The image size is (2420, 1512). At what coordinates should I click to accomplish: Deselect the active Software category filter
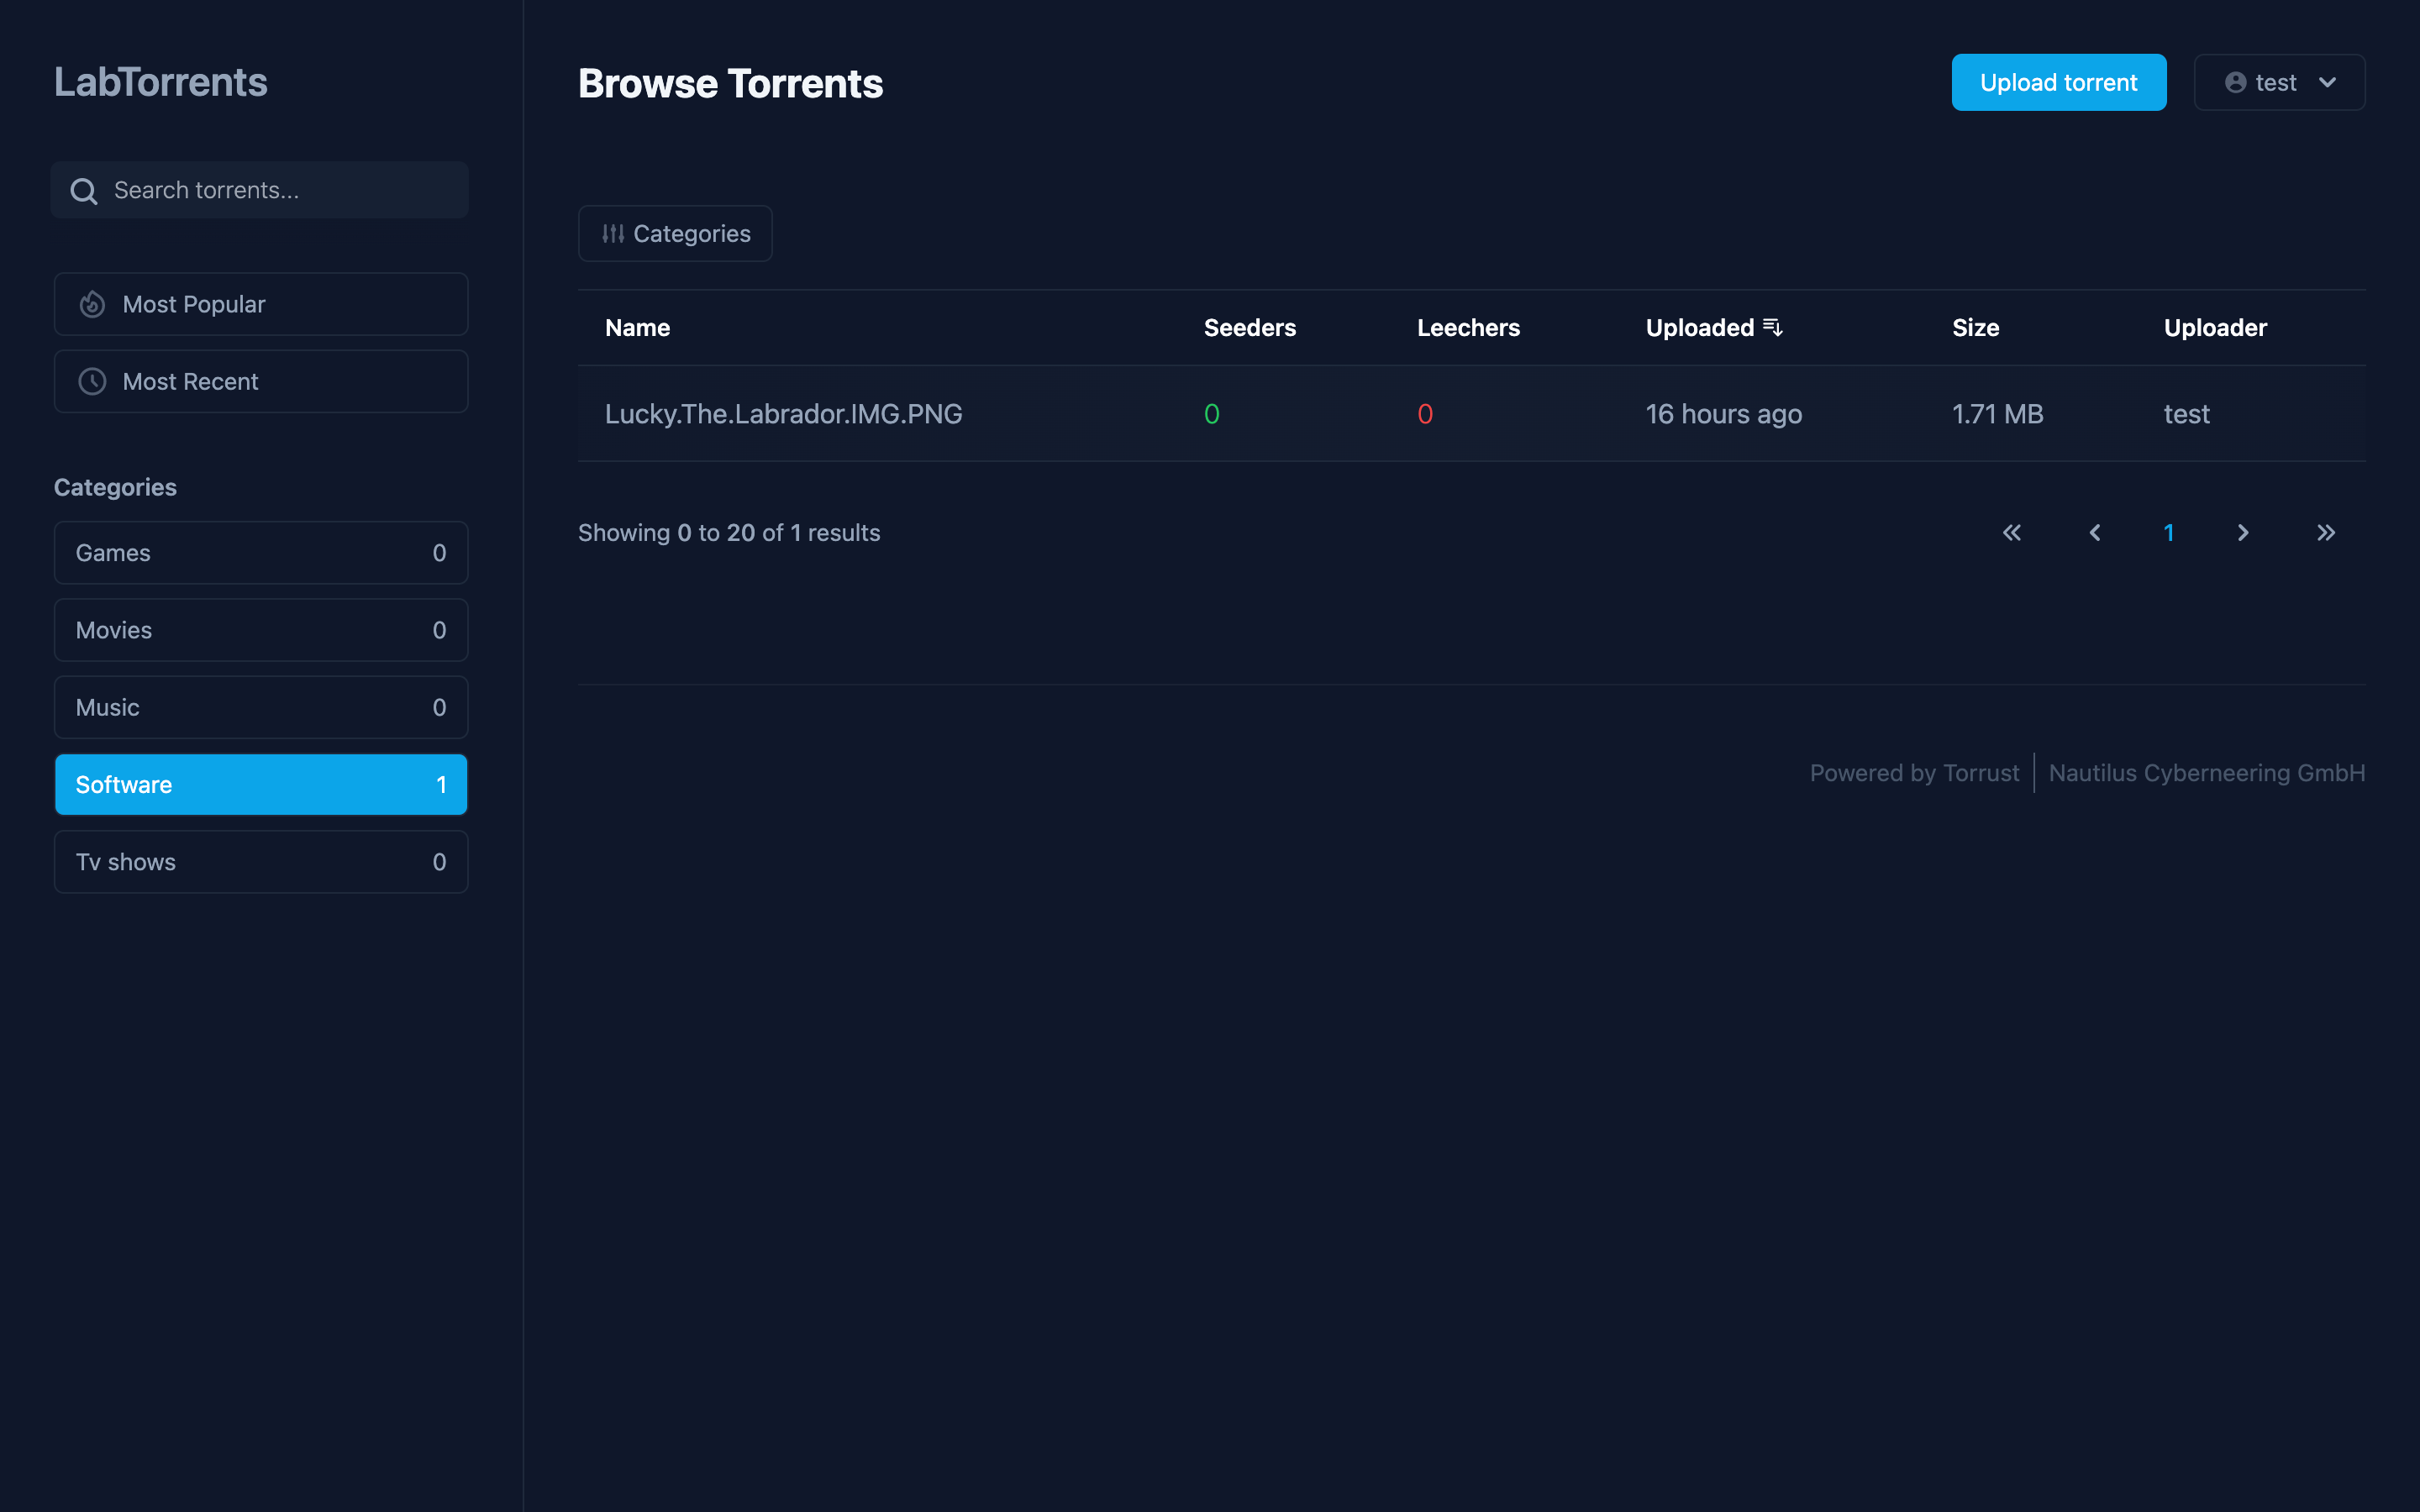coord(260,785)
